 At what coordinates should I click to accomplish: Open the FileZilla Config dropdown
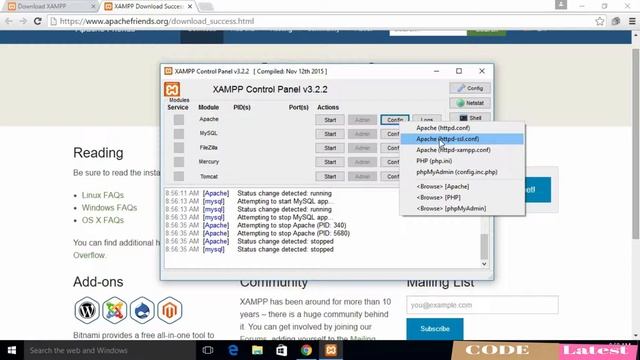point(390,148)
